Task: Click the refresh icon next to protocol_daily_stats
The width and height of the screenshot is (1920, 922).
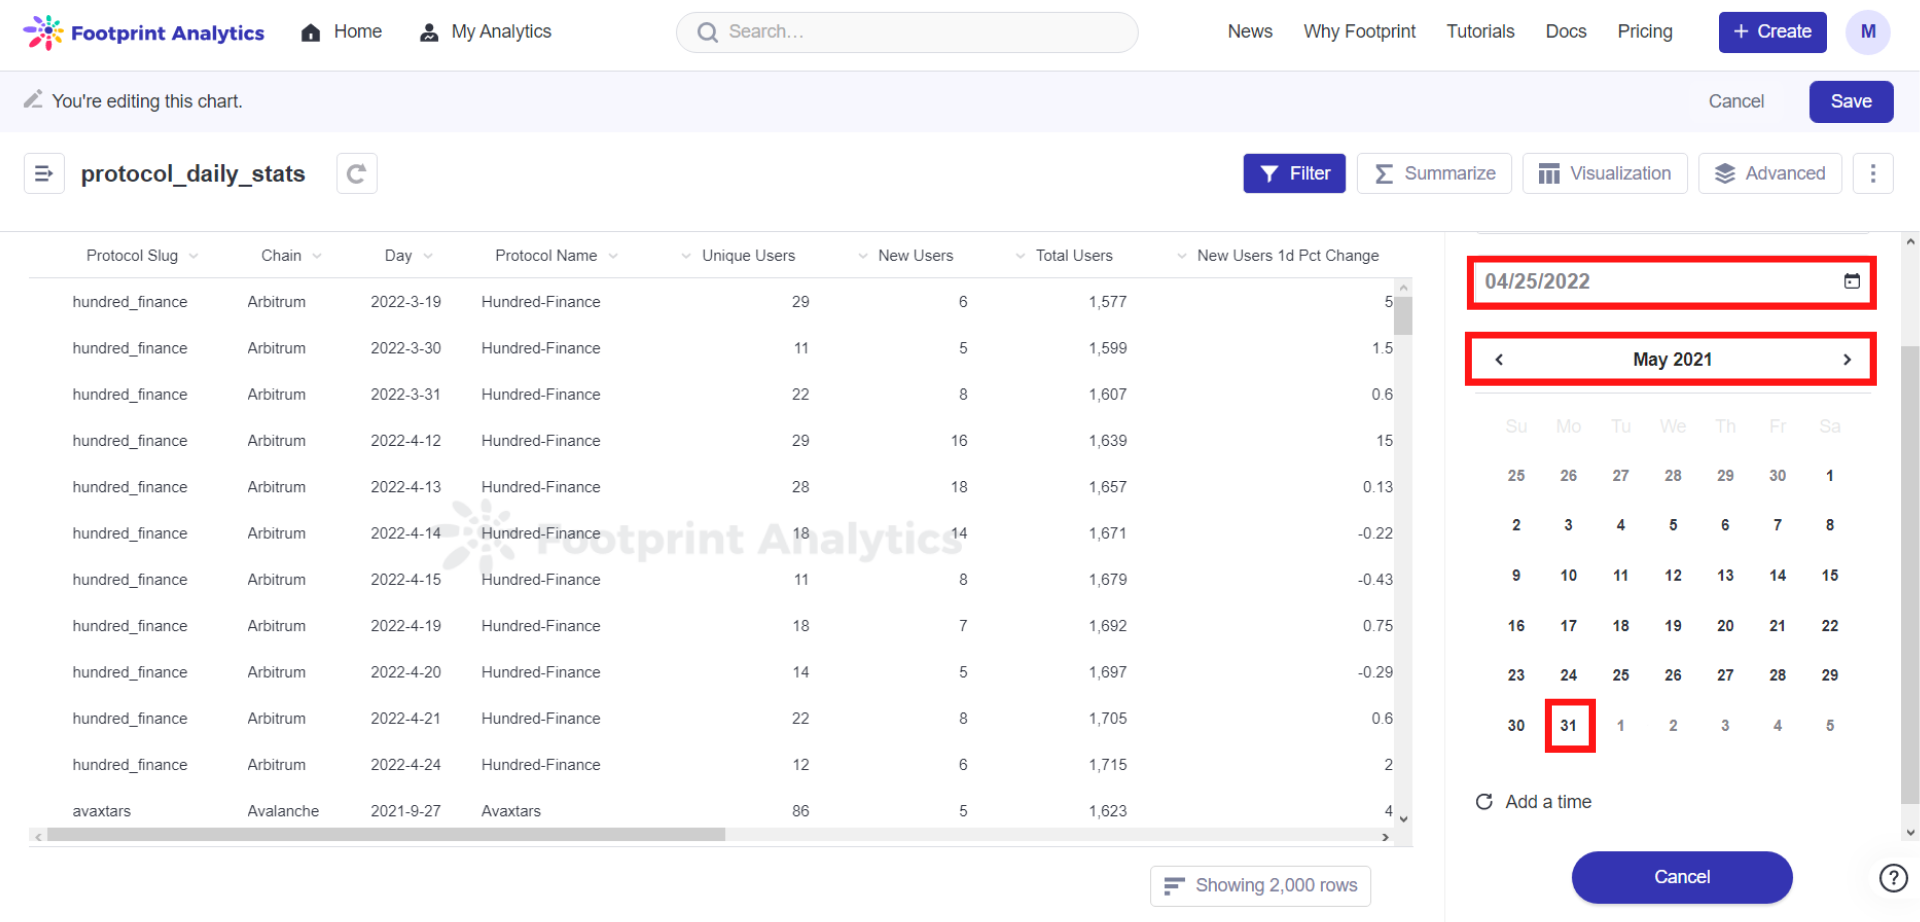Action: pos(356,174)
